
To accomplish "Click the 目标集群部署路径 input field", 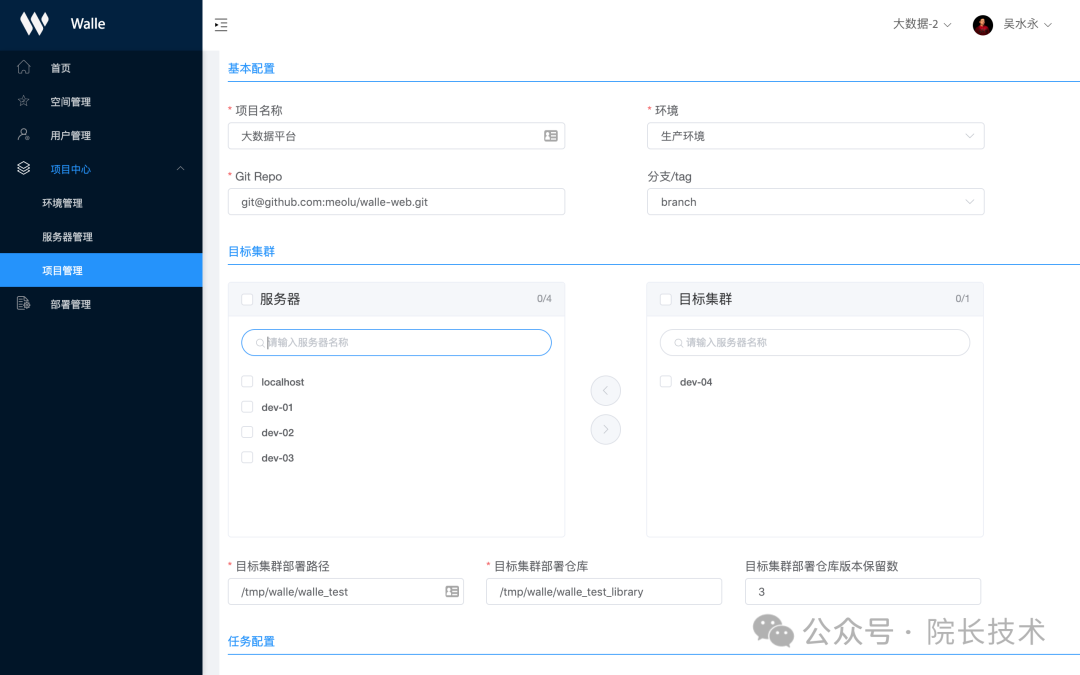I will point(346,592).
